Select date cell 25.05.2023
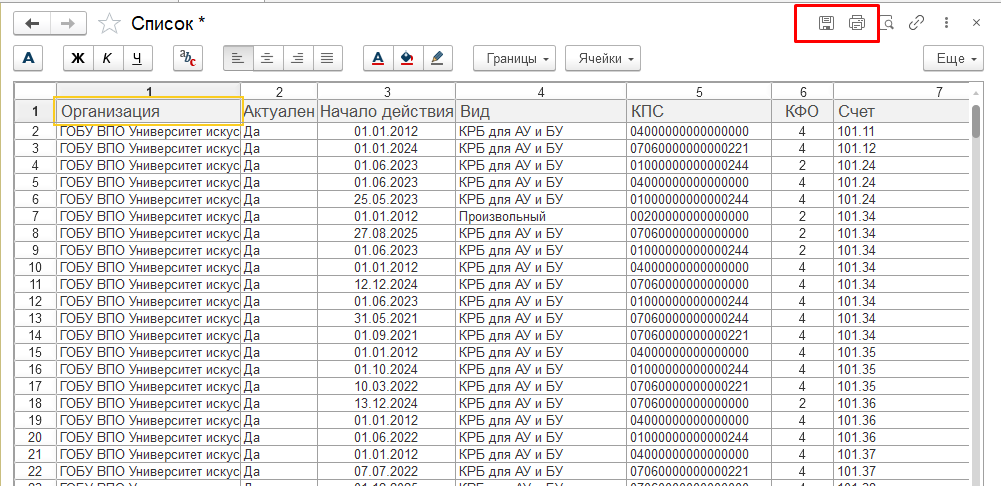The width and height of the screenshot is (1001, 486). (386, 199)
